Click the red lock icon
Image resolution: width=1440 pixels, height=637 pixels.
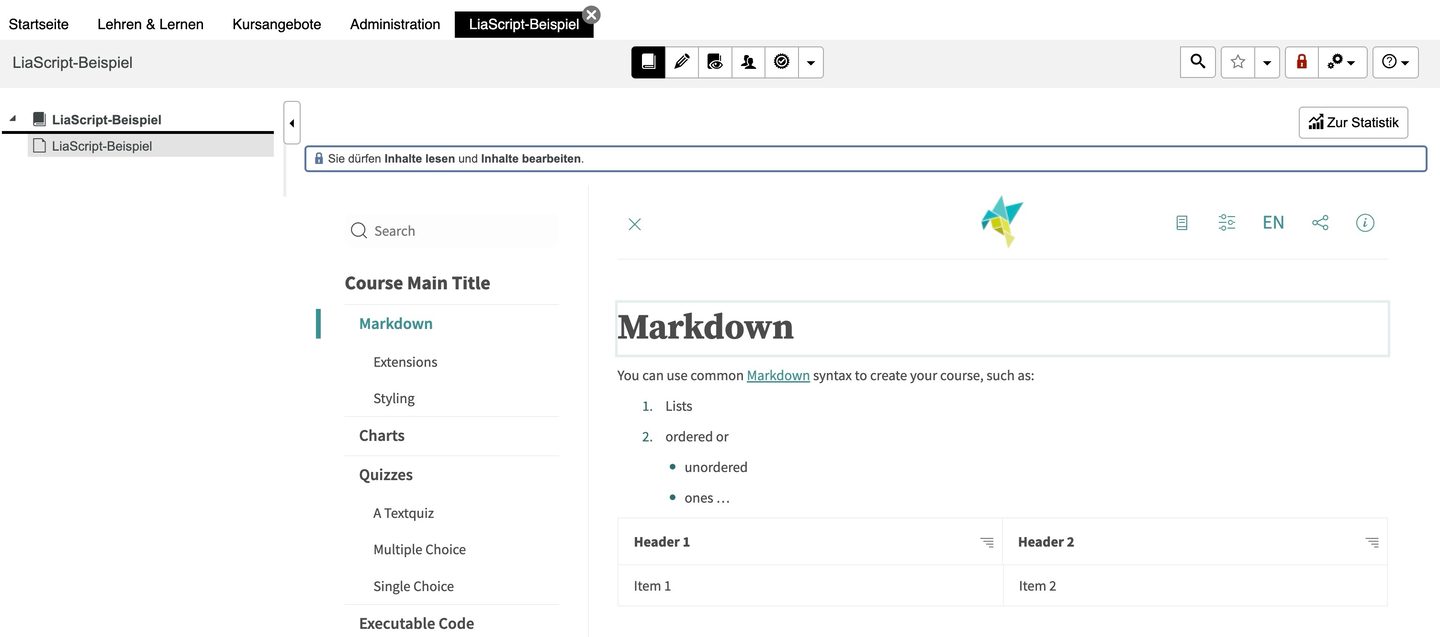pyautogui.click(x=1301, y=62)
